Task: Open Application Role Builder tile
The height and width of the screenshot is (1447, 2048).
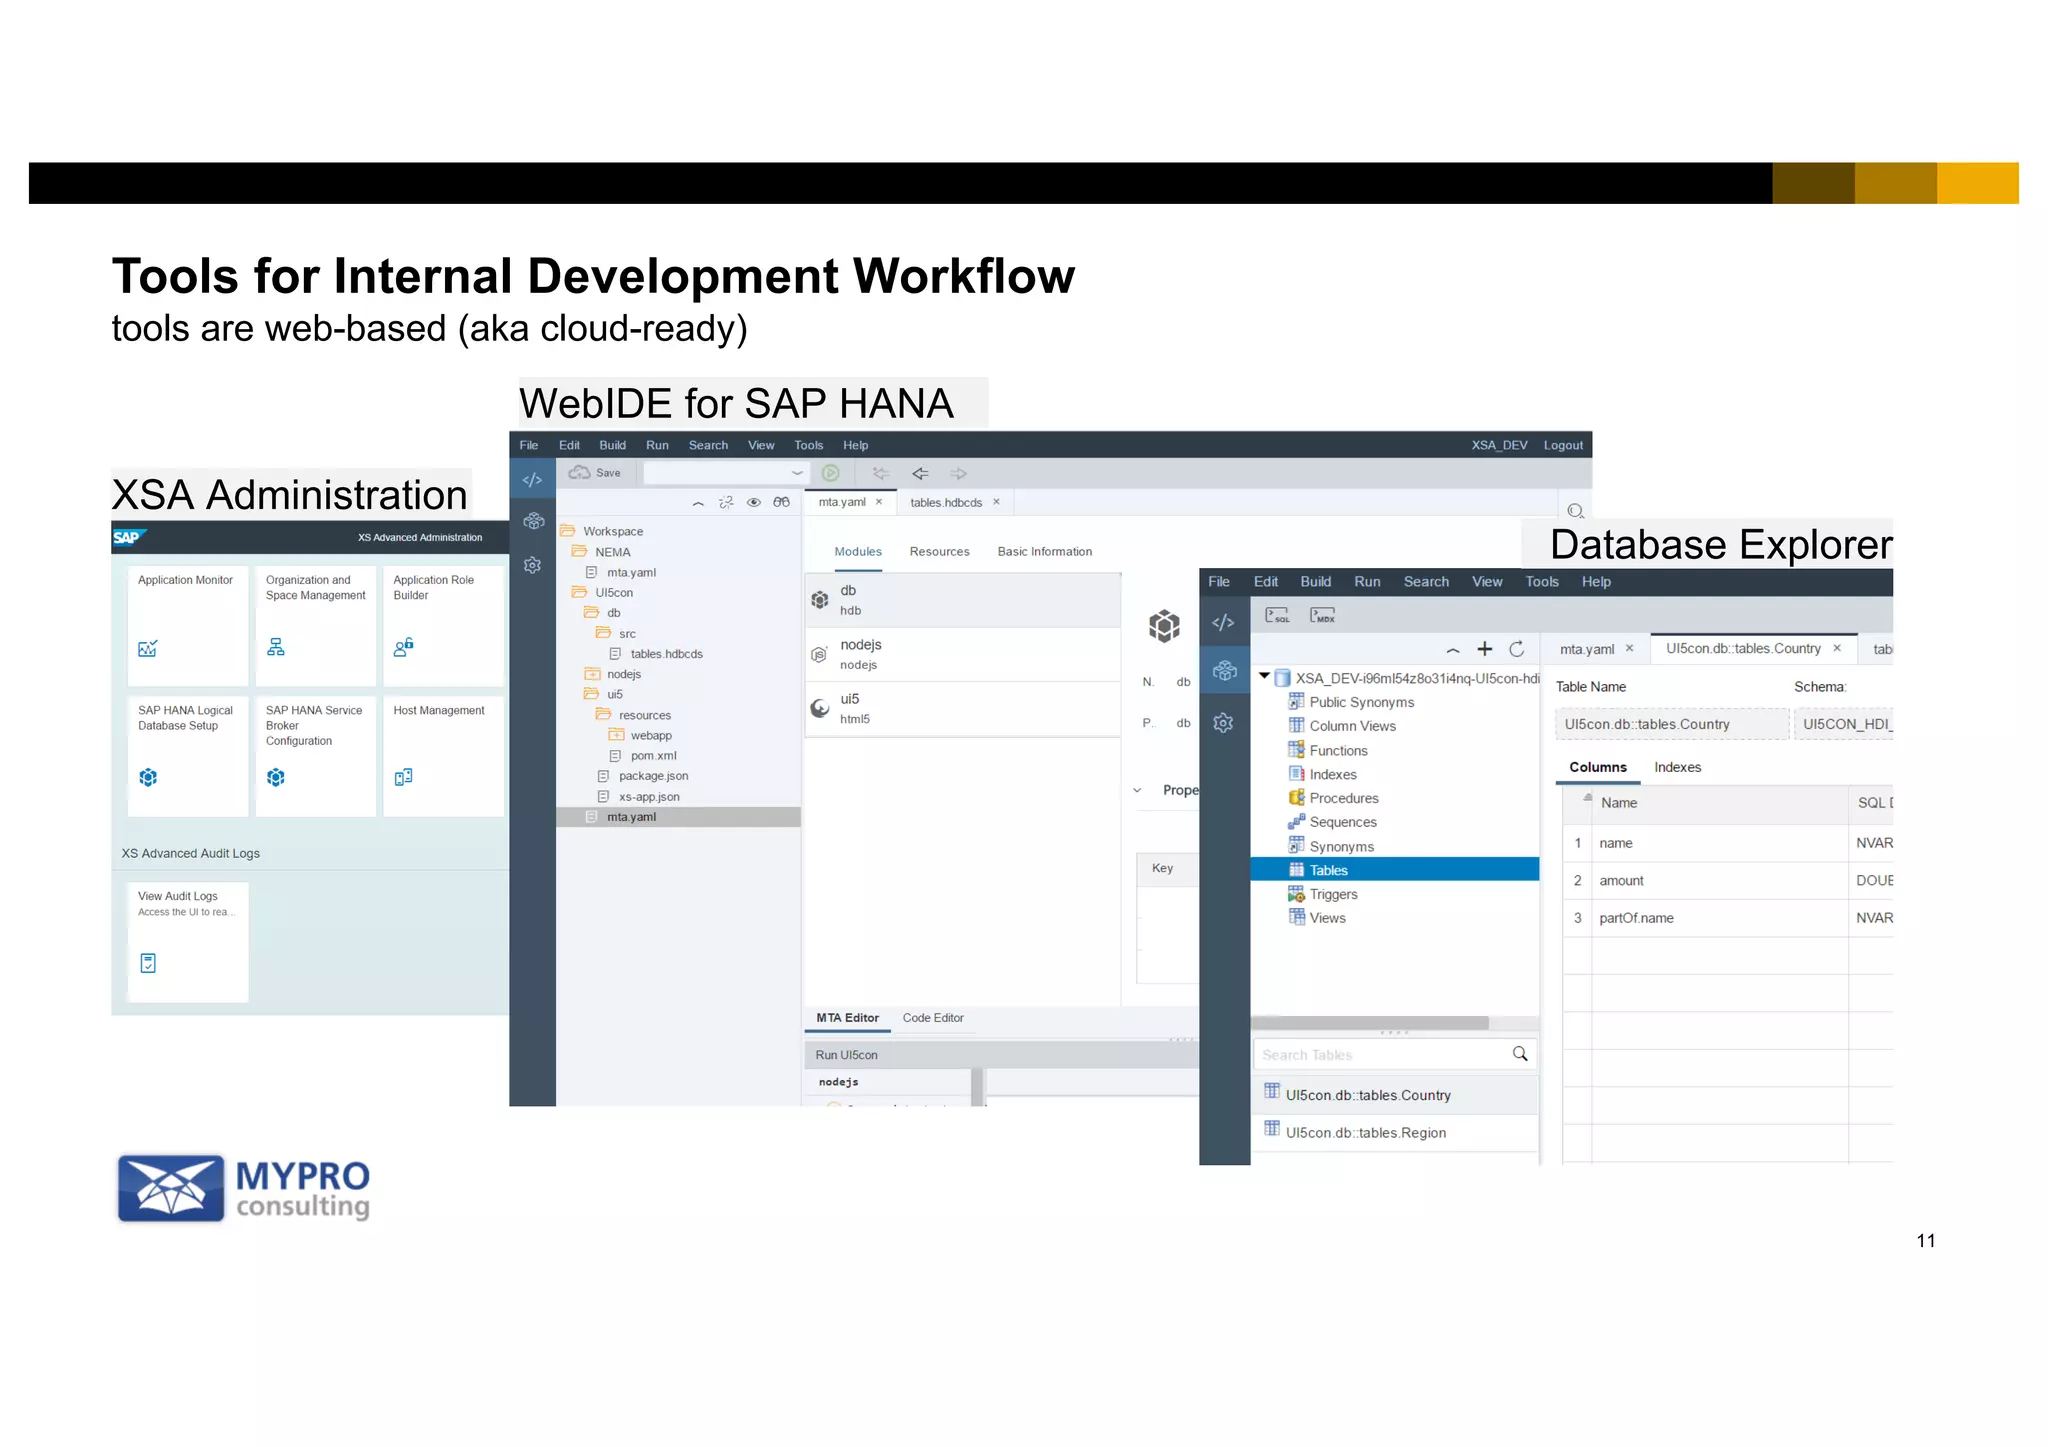Action: (x=443, y=625)
